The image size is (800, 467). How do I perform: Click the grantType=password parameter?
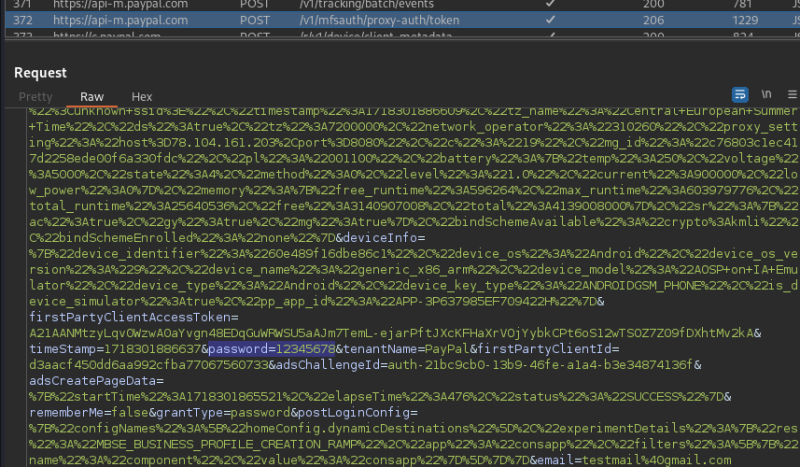coord(223,412)
